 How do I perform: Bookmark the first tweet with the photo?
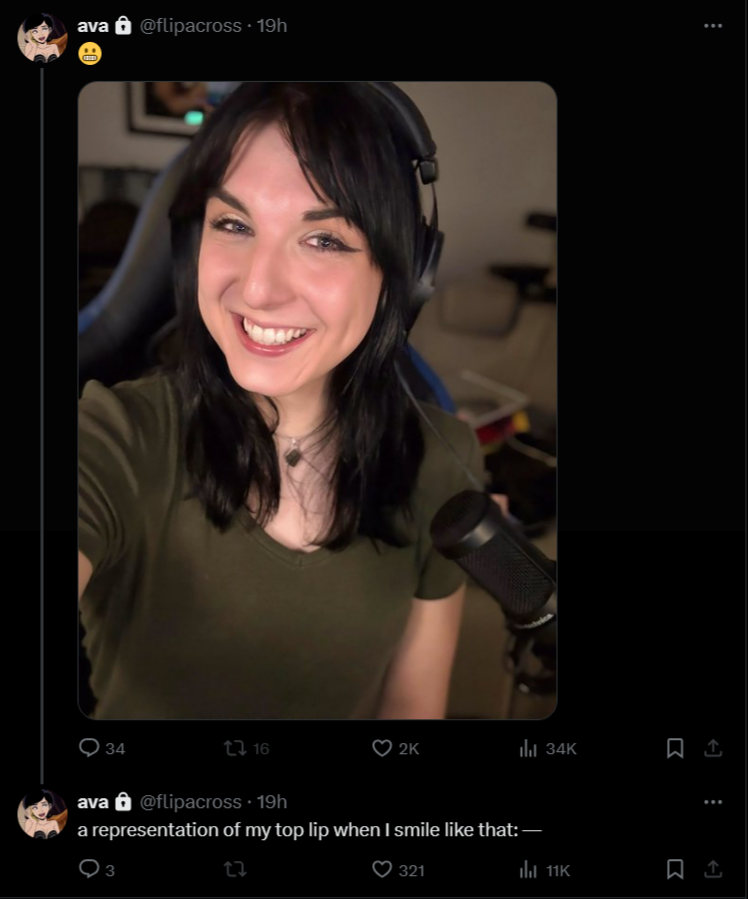(x=675, y=748)
